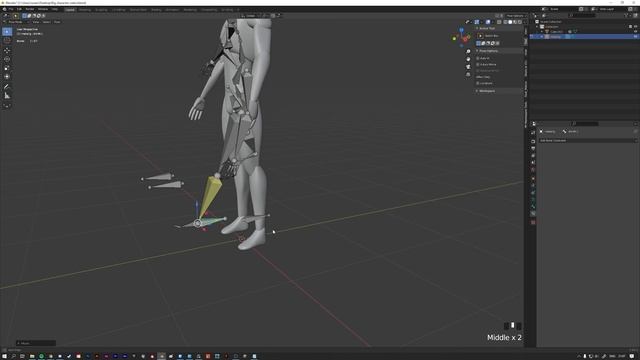Open the View Layer properties tab
Viewport: 640px width, 360px height.
pyautogui.click(x=533, y=156)
